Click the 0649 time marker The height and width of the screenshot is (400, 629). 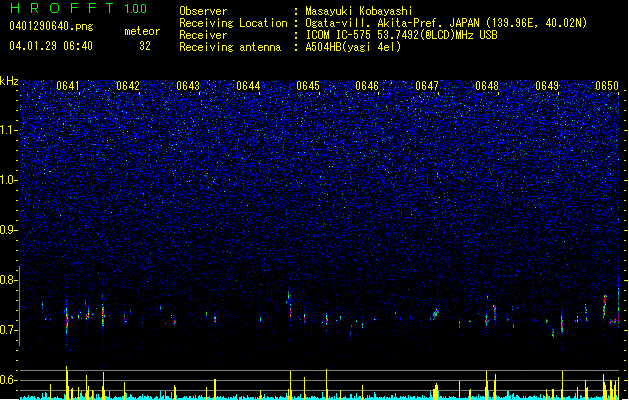(547, 86)
